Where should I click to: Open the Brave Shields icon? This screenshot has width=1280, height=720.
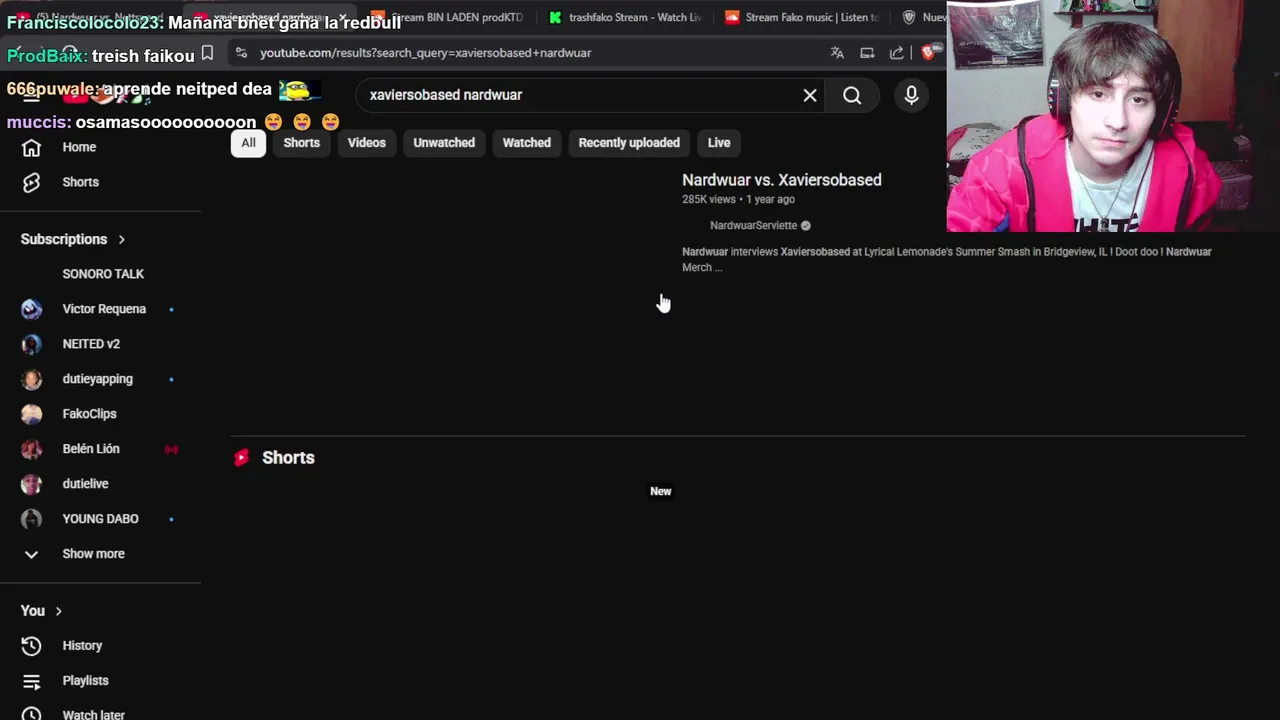pos(929,52)
